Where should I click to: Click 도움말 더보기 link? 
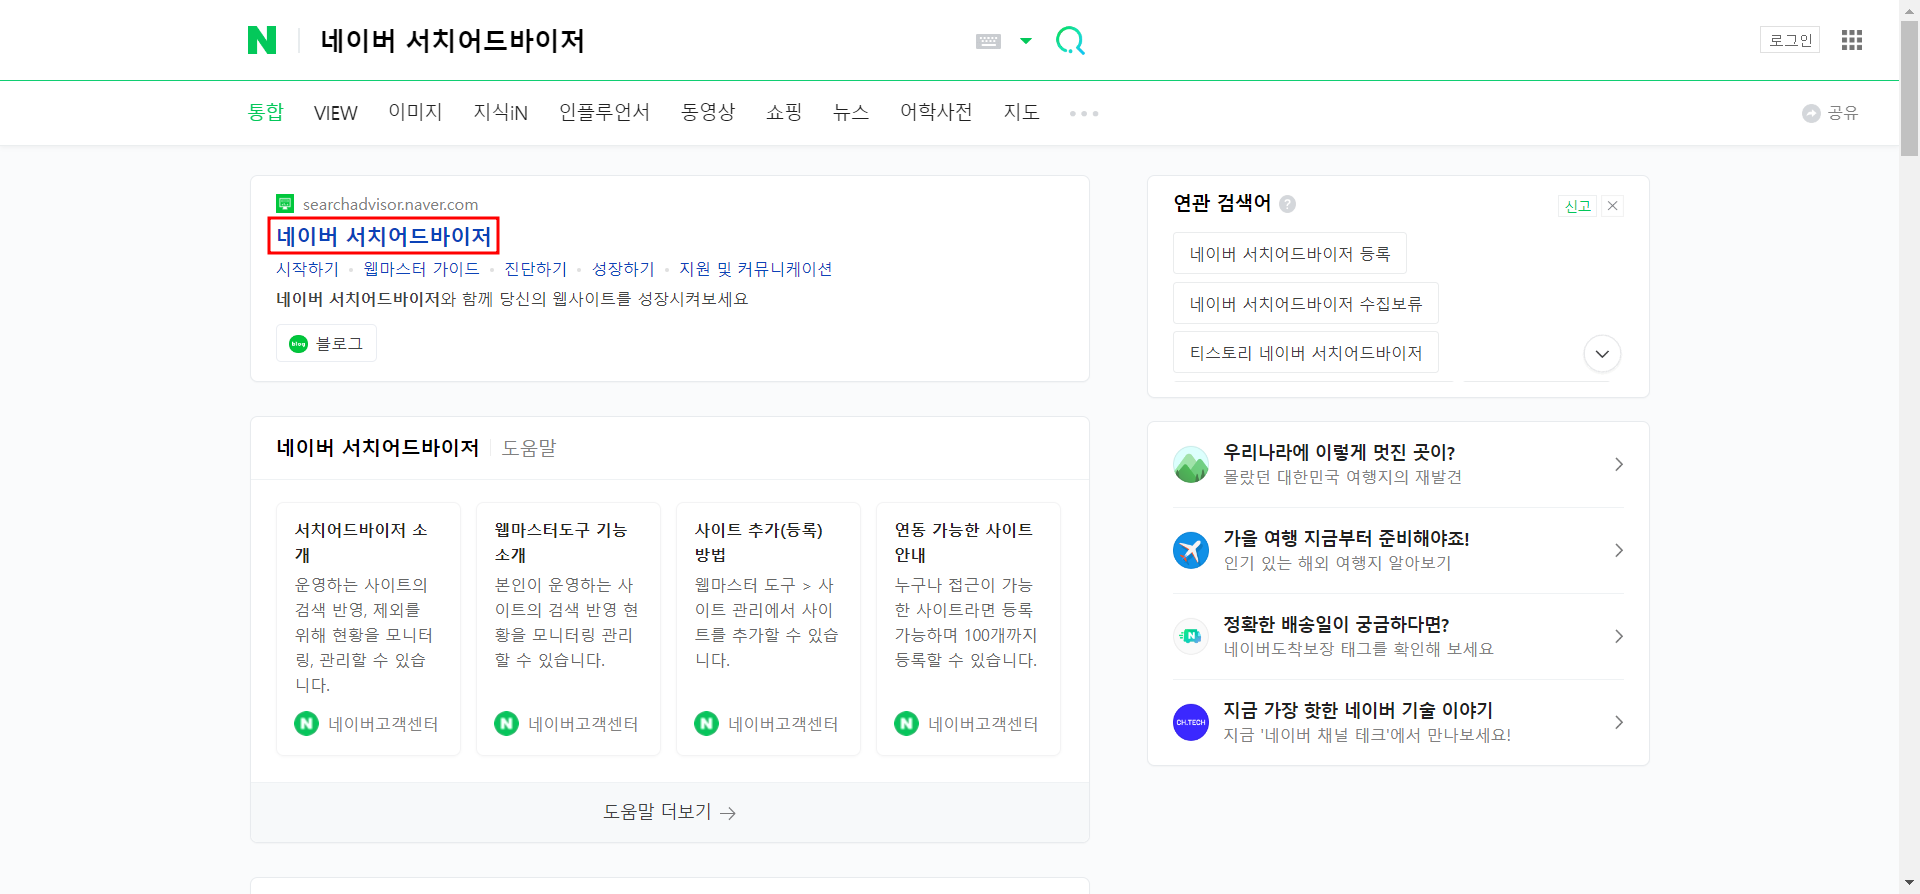coord(670,812)
